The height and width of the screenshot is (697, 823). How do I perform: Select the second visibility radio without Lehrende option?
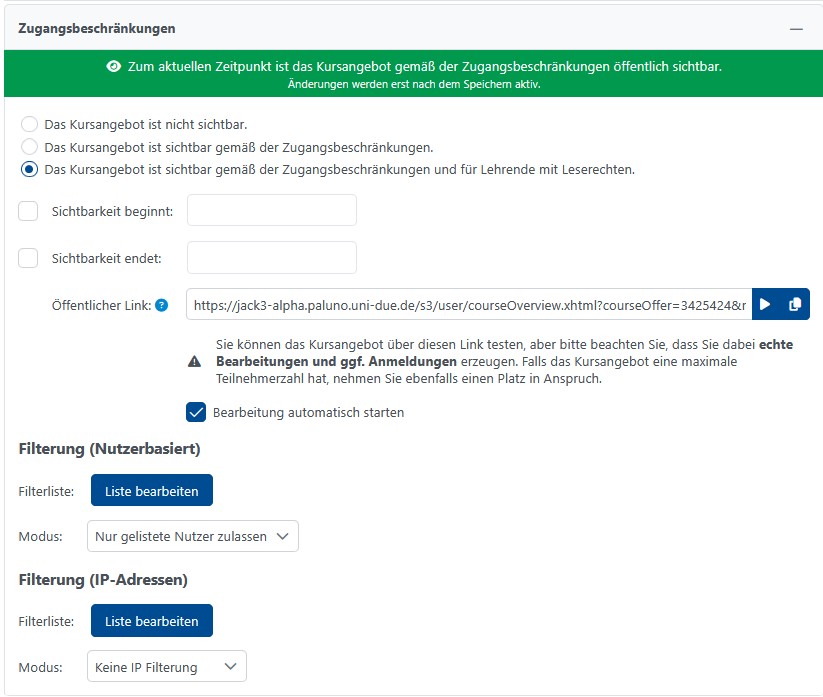(x=30, y=147)
